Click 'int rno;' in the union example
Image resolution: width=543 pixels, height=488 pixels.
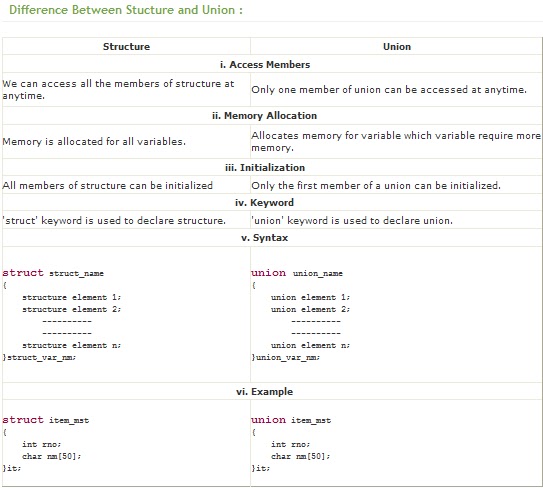291,444
